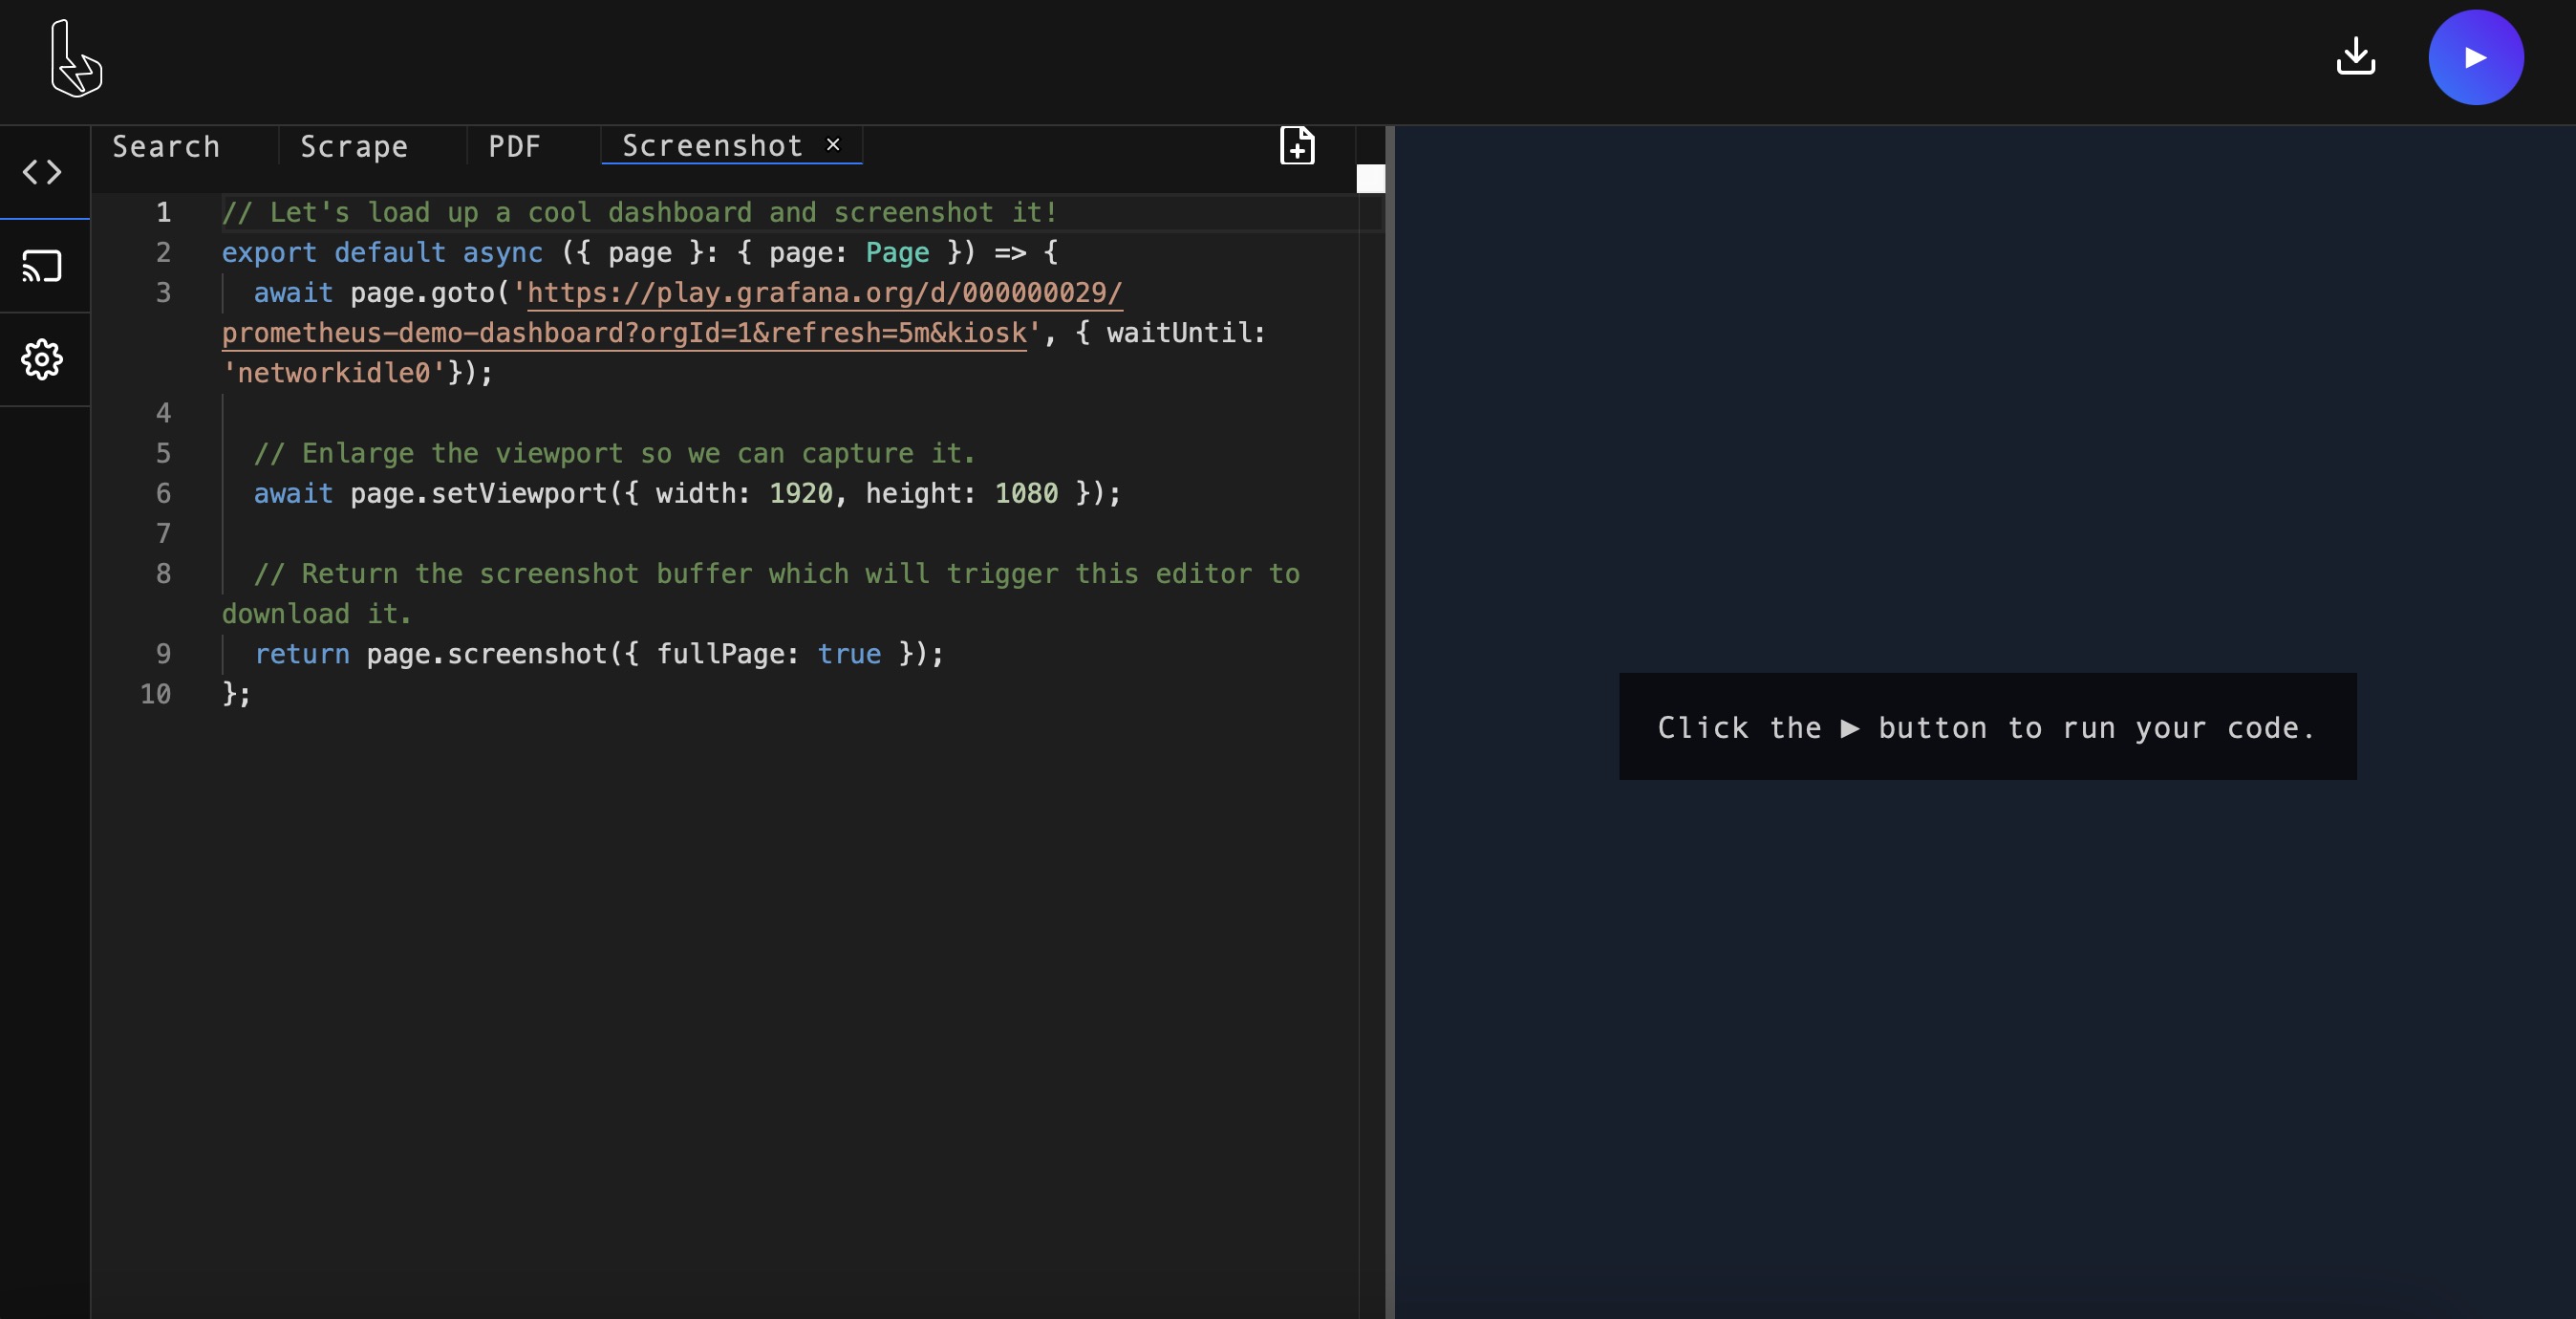The width and height of the screenshot is (2576, 1319).
Task: Click the 'fullPage: true' code text
Action: 770,654
